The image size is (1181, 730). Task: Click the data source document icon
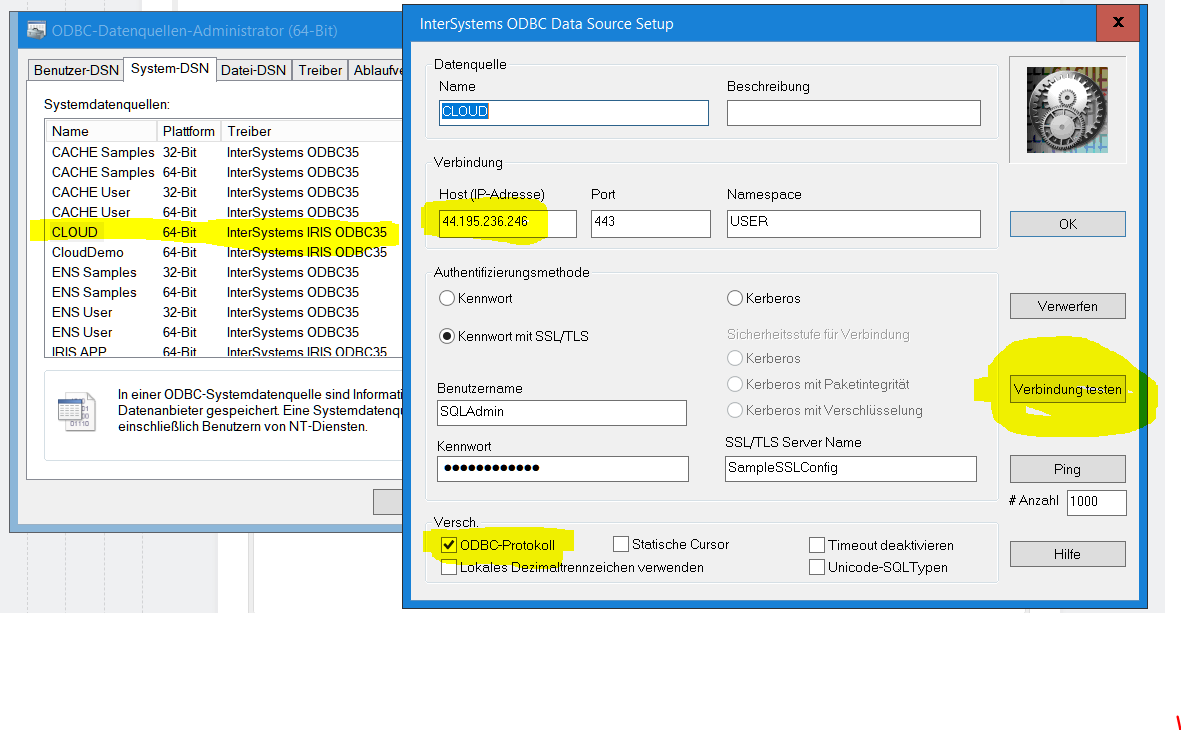pyautogui.click(x=76, y=411)
